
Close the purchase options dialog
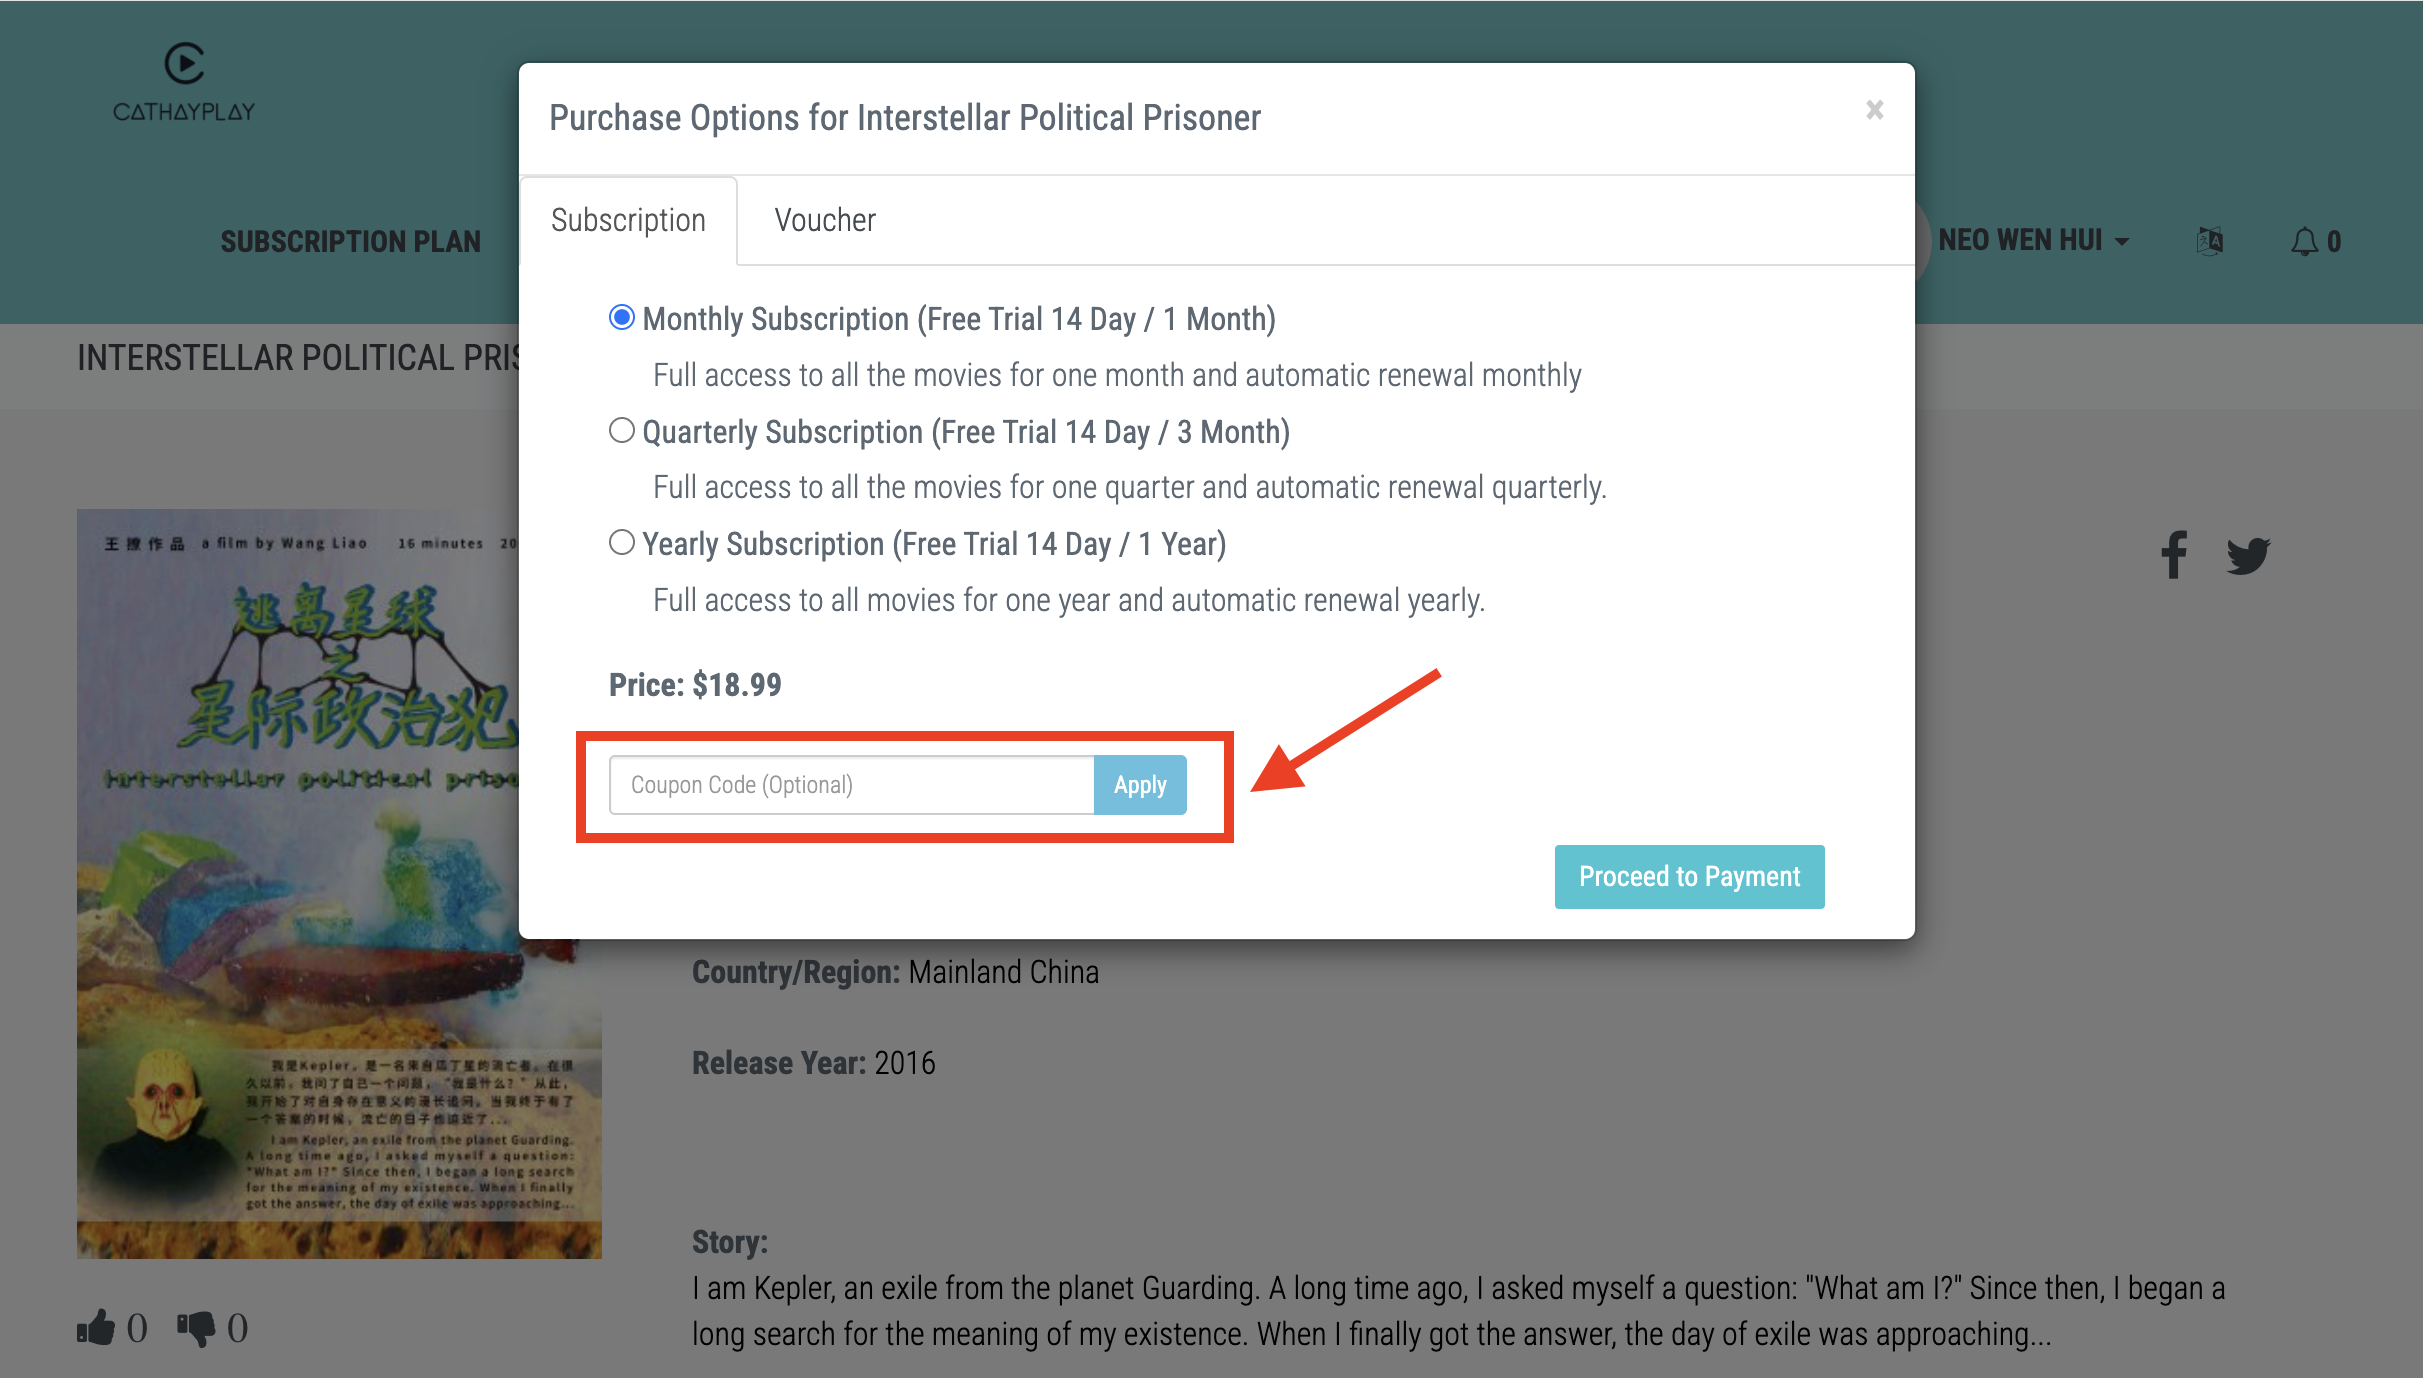click(1875, 110)
